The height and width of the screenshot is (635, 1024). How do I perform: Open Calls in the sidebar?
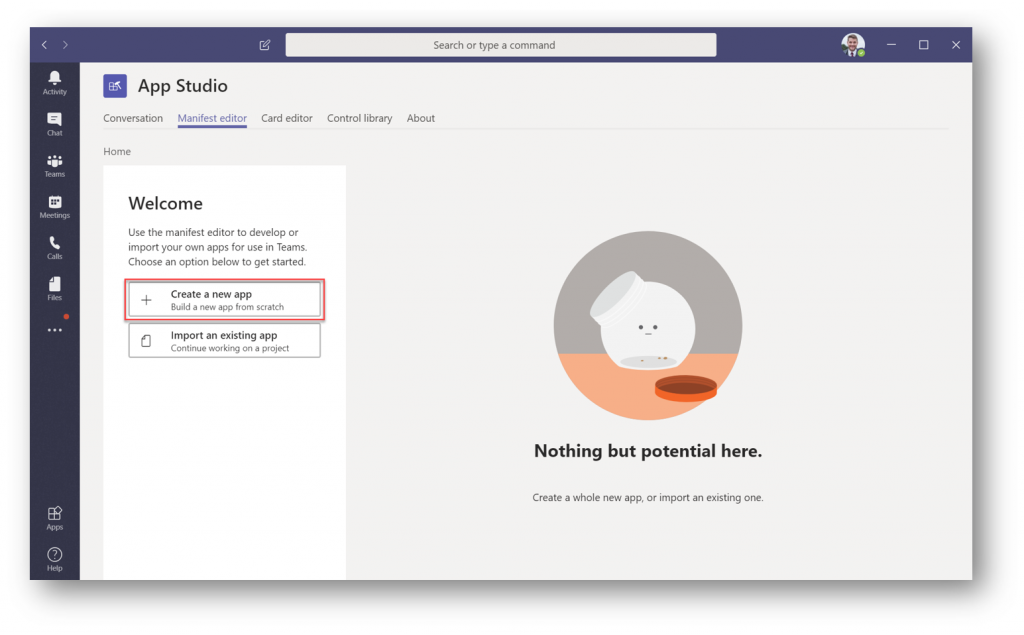55,248
